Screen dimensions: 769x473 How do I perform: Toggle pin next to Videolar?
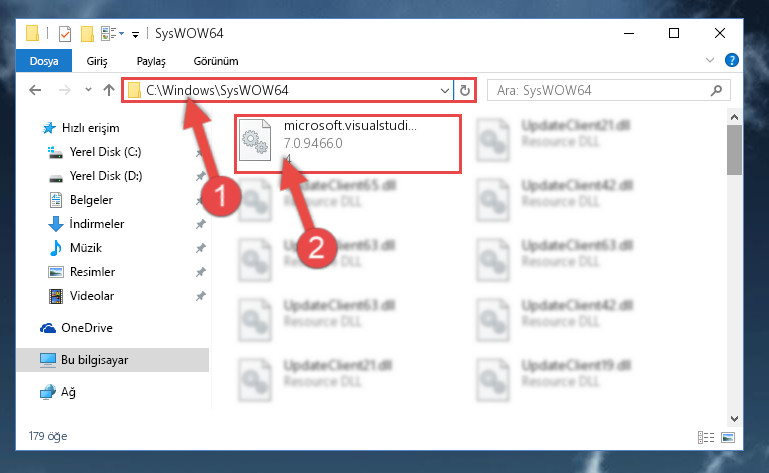[201, 296]
